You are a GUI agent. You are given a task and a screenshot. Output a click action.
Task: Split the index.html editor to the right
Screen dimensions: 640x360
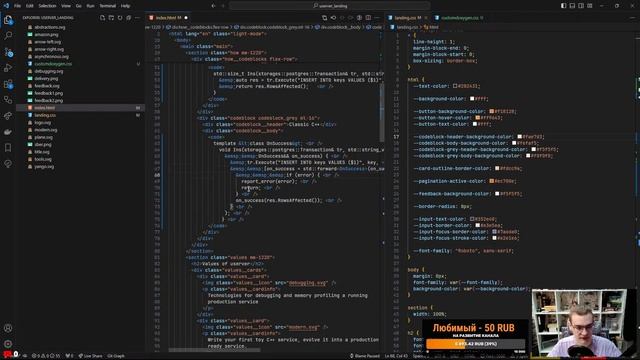(368, 18)
